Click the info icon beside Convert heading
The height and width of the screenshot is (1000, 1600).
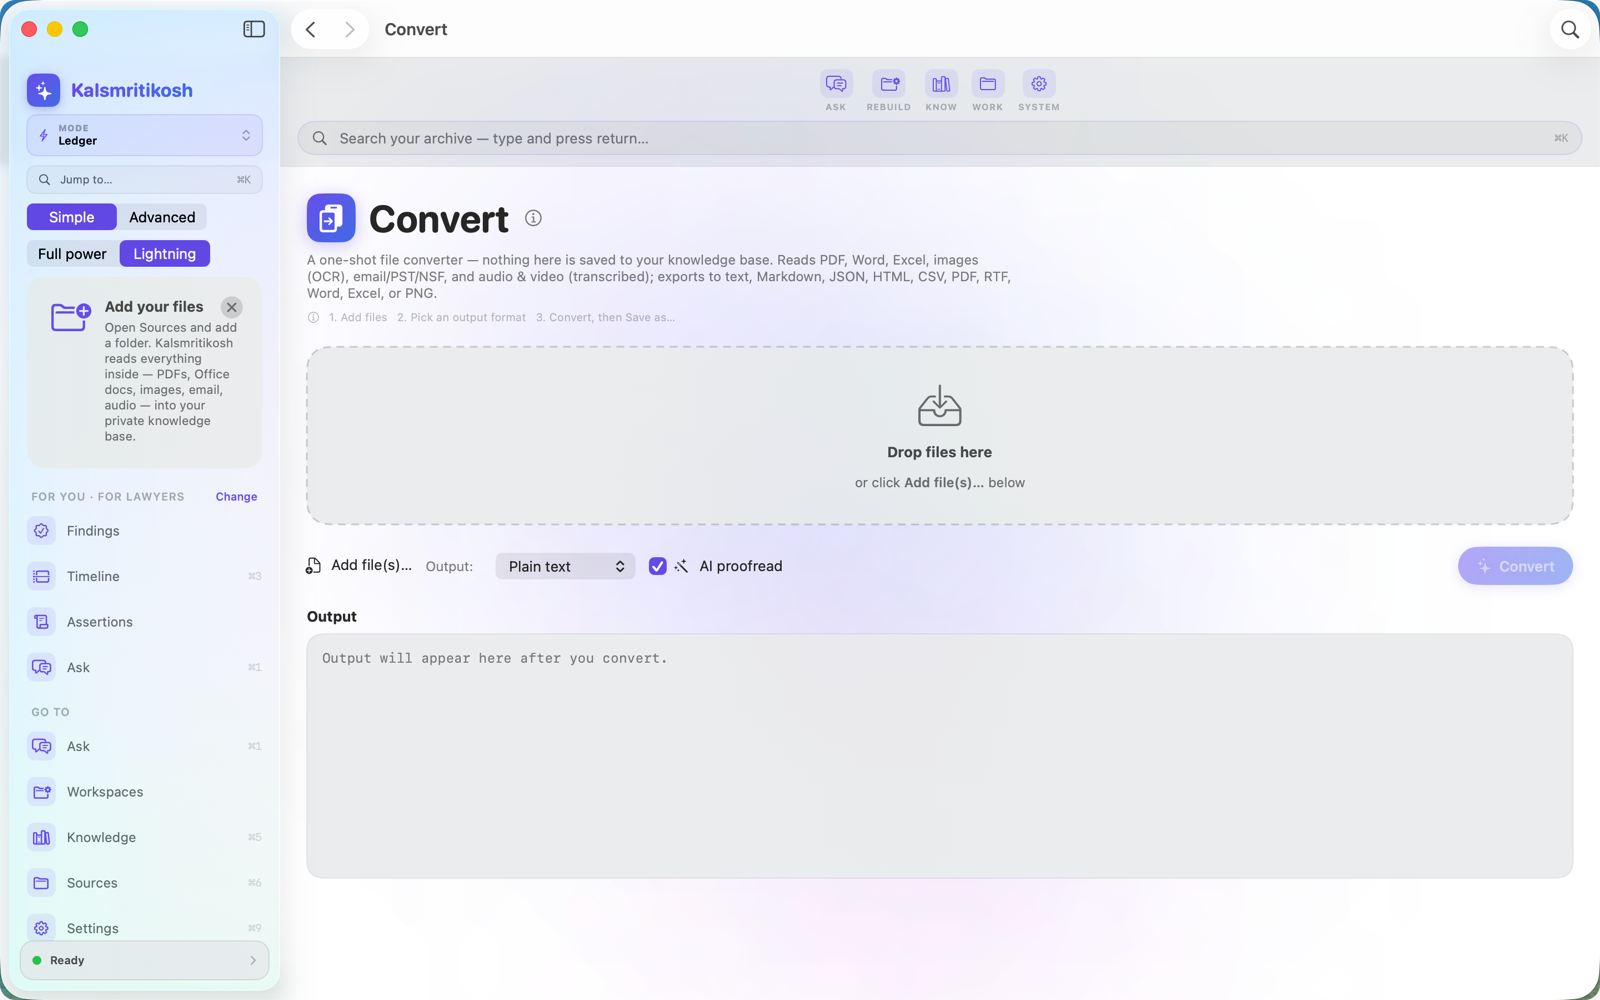tap(533, 218)
